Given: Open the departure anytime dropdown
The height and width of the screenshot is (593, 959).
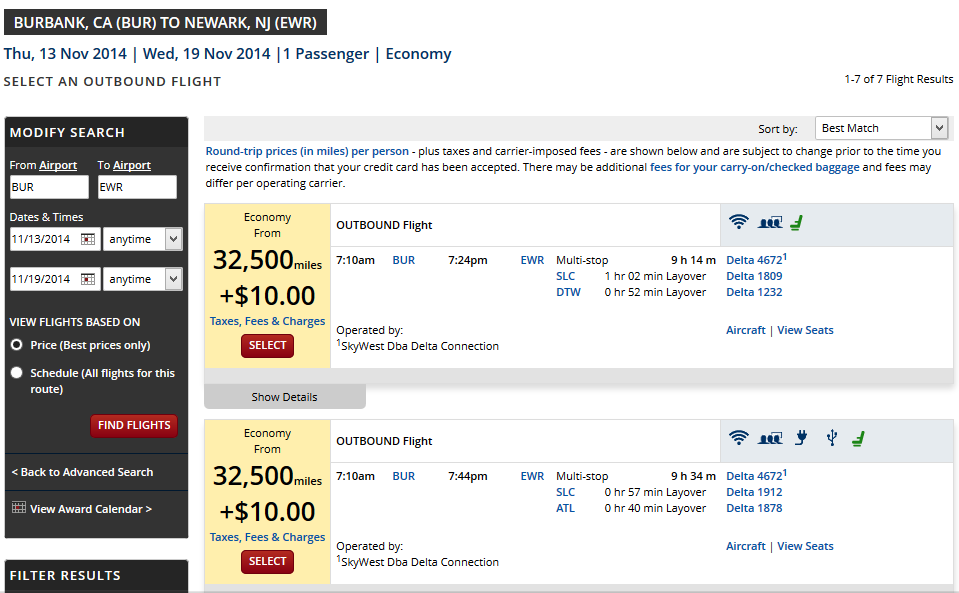Looking at the screenshot, I should [x=143, y=239].
